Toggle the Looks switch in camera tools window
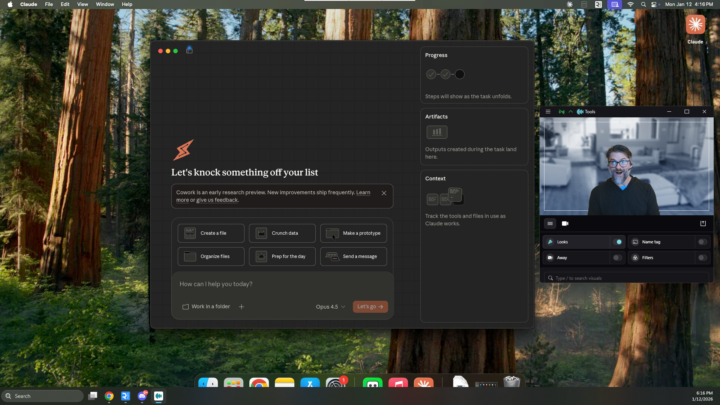This screenshot has width=720, height=405. (x=618, y=242)
